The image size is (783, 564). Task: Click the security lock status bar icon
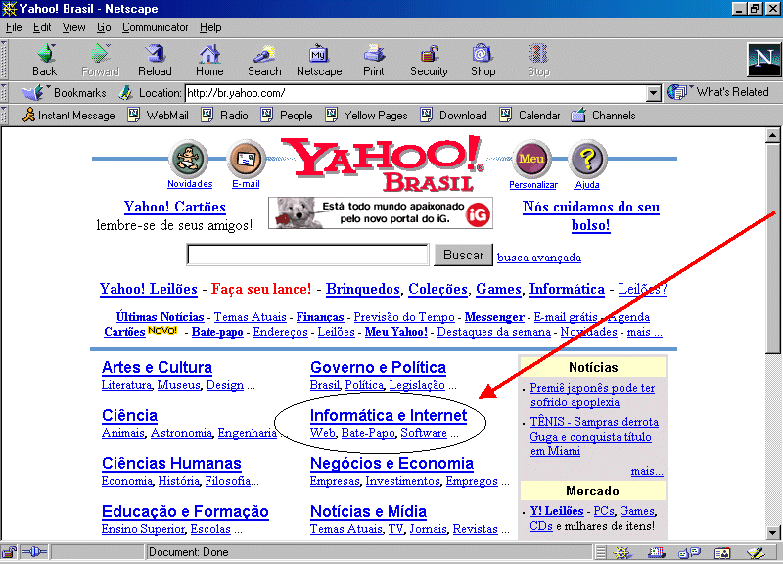[9, 552]
